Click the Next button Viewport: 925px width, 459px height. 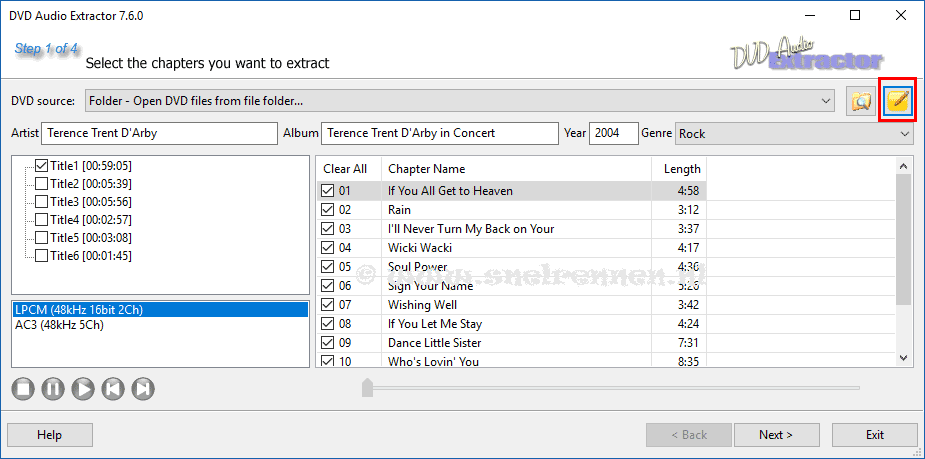[776, 435]
